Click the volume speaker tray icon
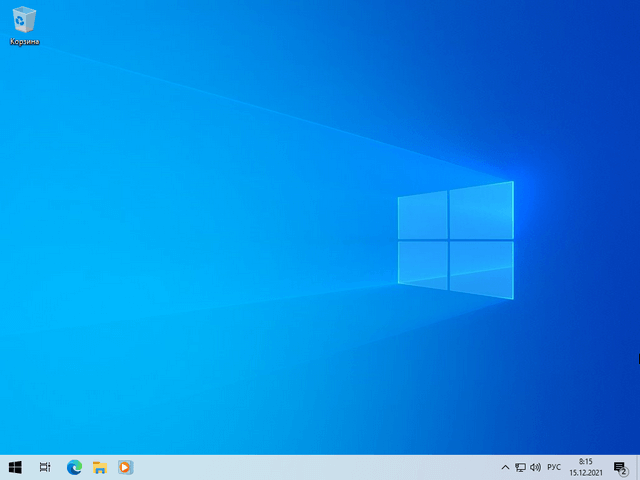640x480 pixels. coord(535,467)
